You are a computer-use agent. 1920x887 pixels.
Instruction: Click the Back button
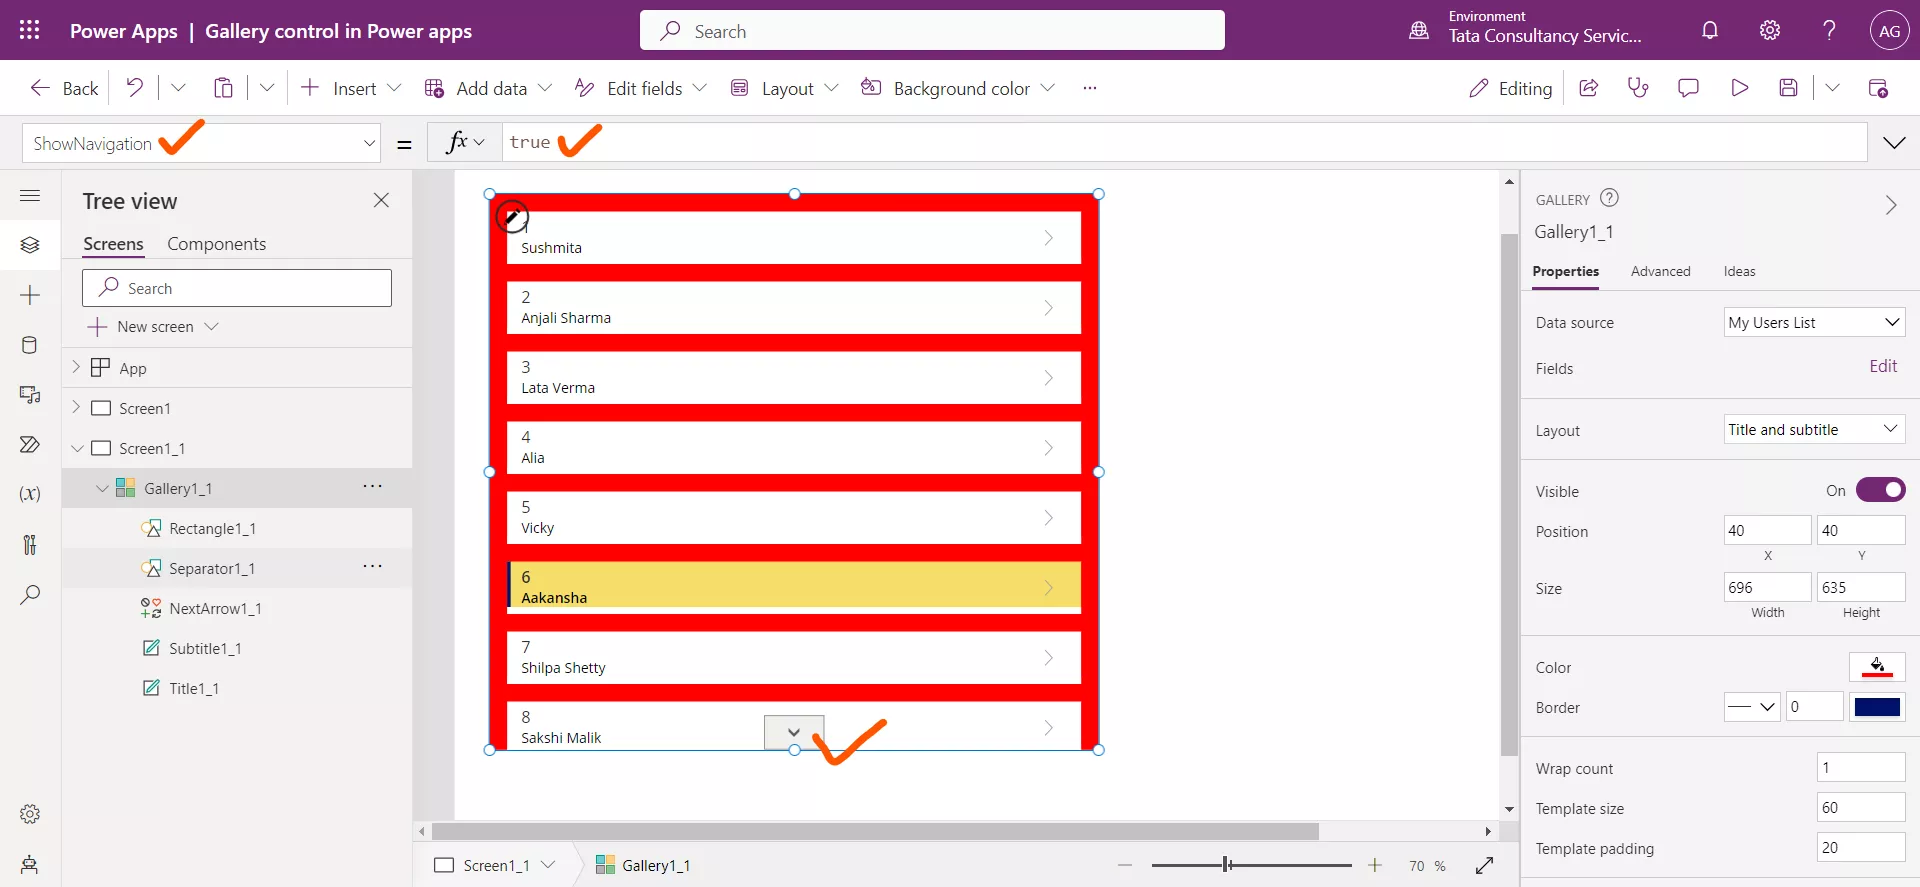pyautogui.click(x=64, y=88)
